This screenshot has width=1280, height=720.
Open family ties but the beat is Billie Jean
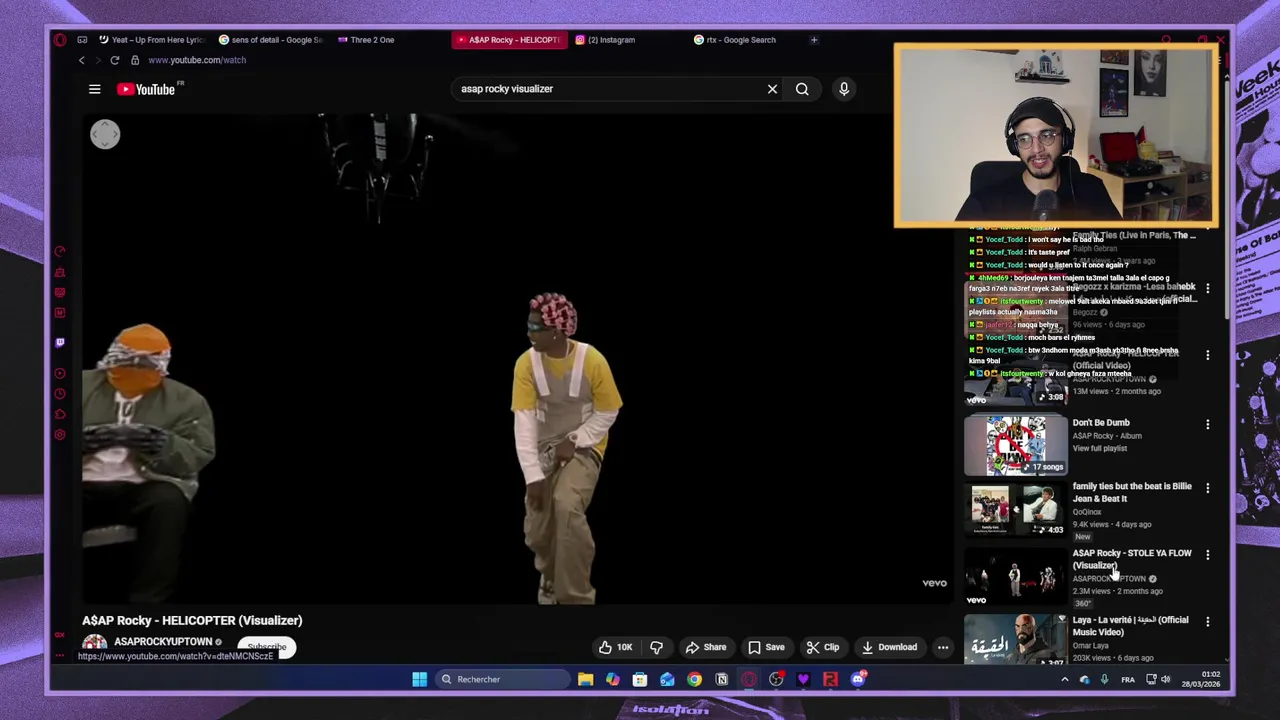pyautogui.click(x=1132, y=492)
